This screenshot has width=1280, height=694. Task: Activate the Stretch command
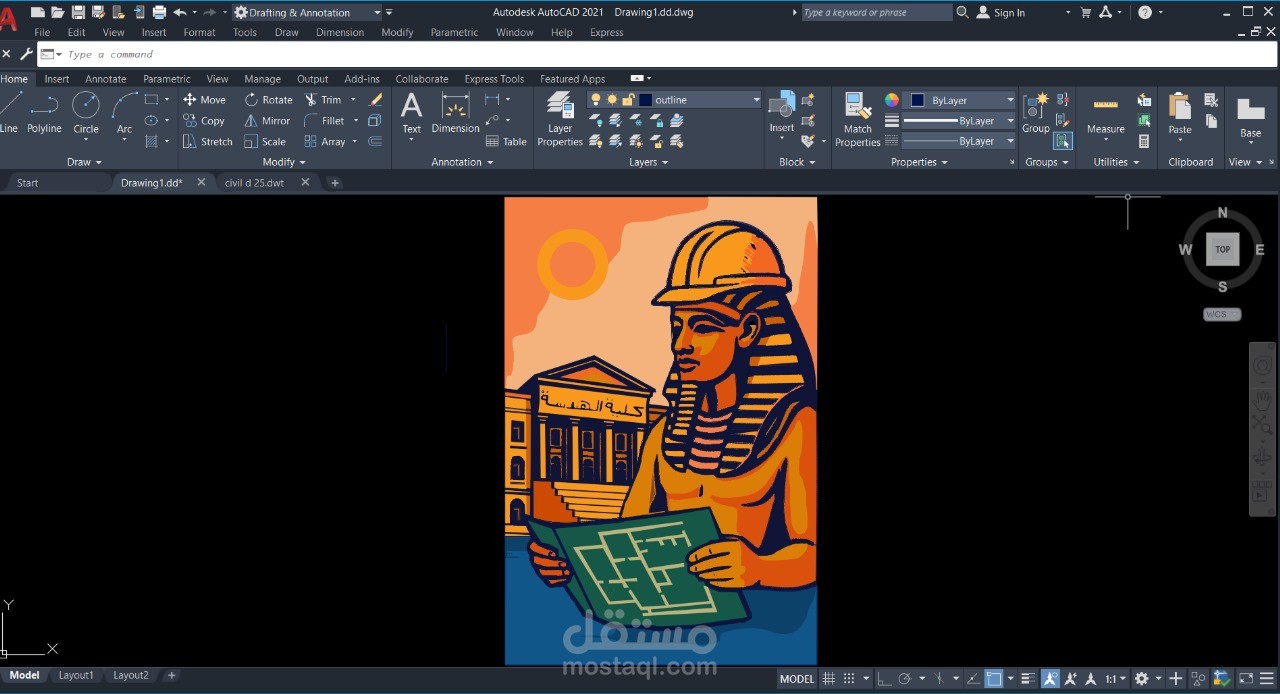point(207,142)
